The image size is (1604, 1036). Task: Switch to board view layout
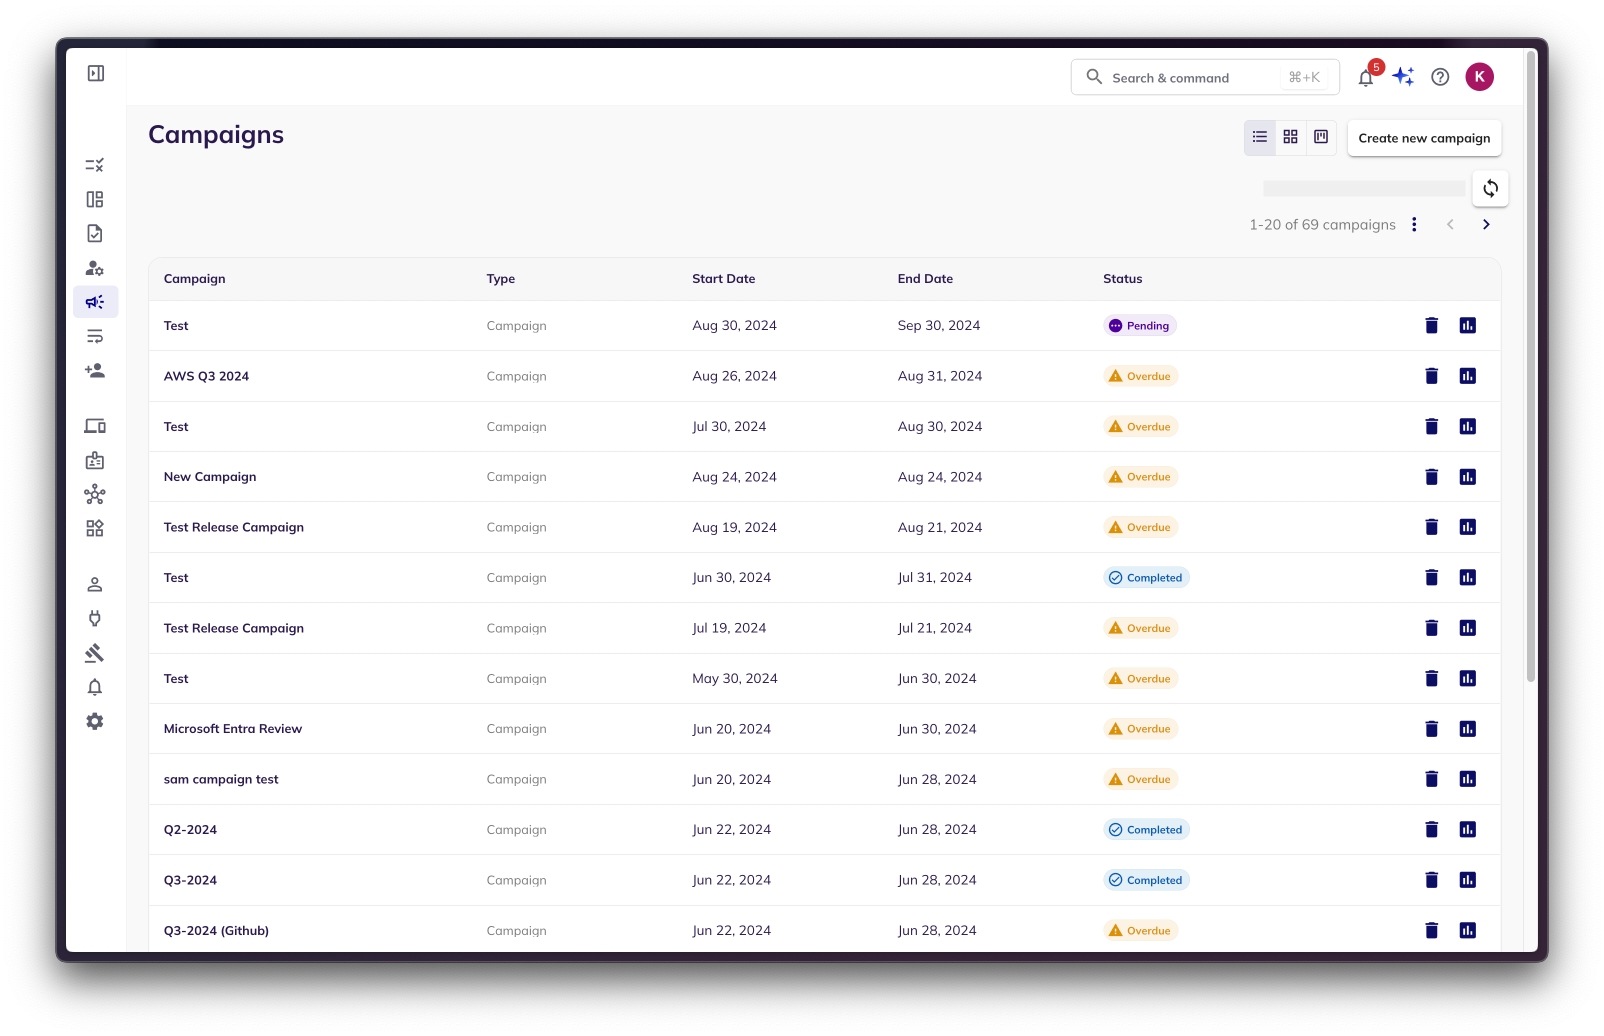(x=1321, y=137)
